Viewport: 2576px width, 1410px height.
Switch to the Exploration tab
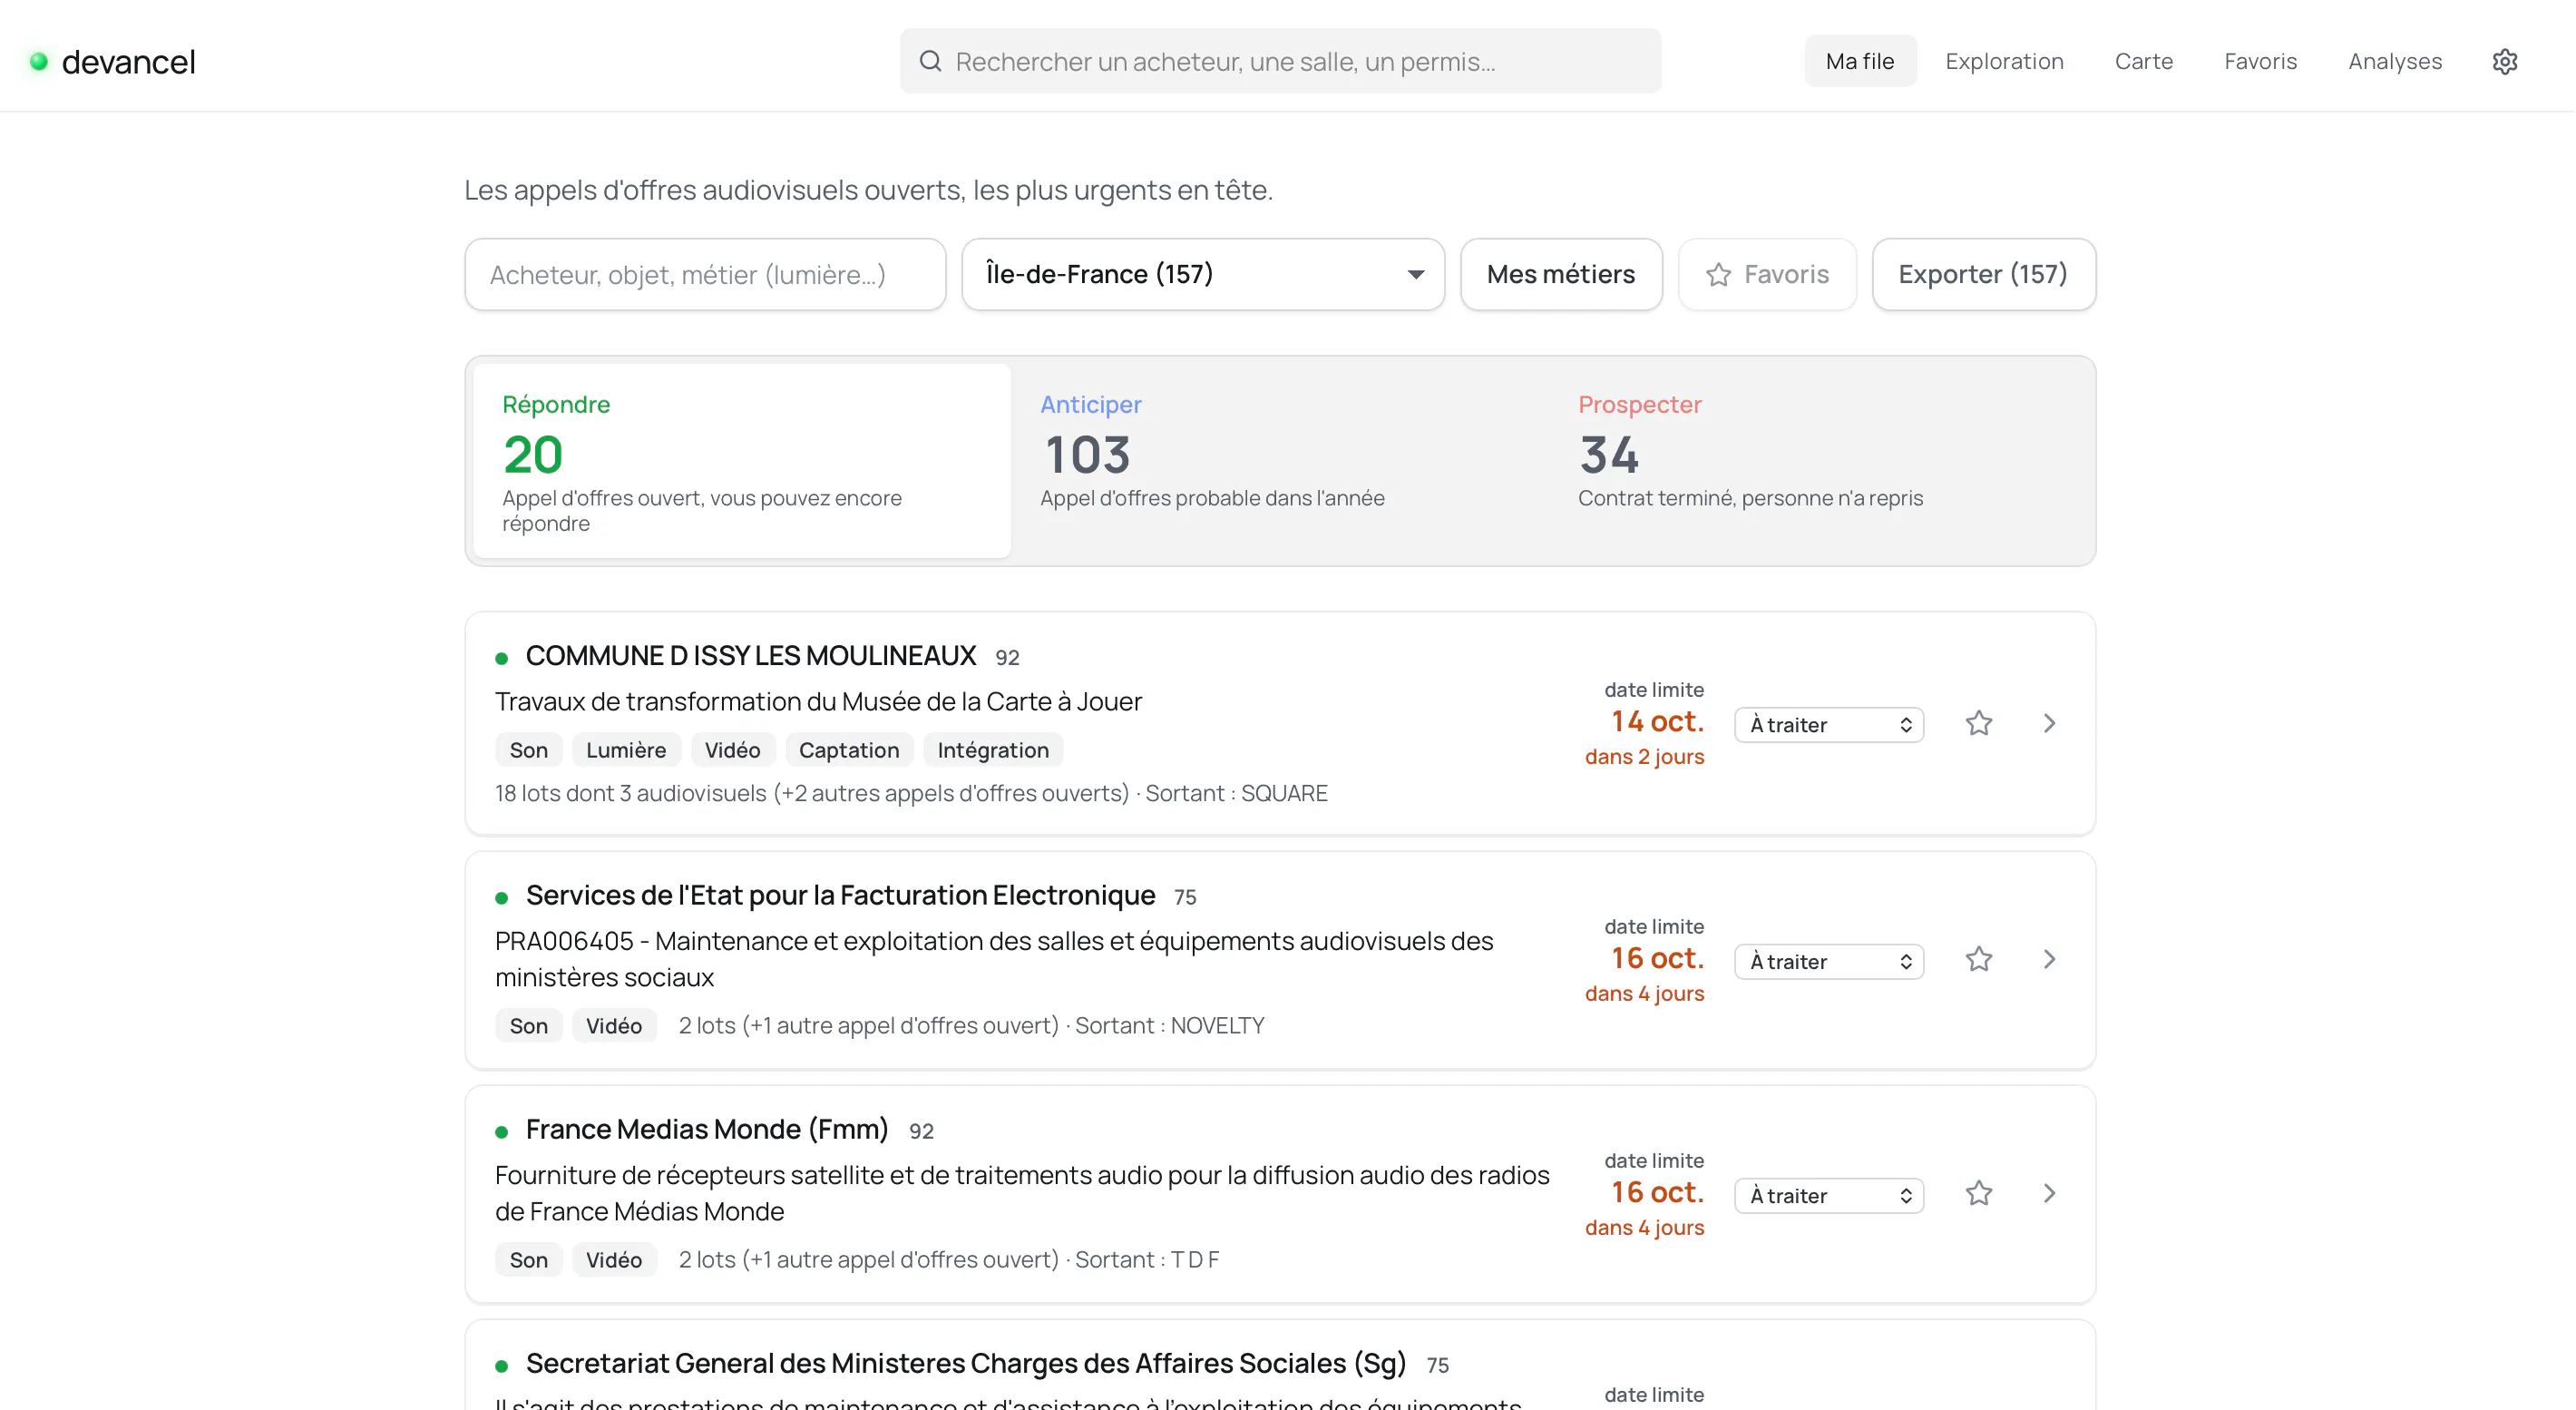coord(2004,61)
